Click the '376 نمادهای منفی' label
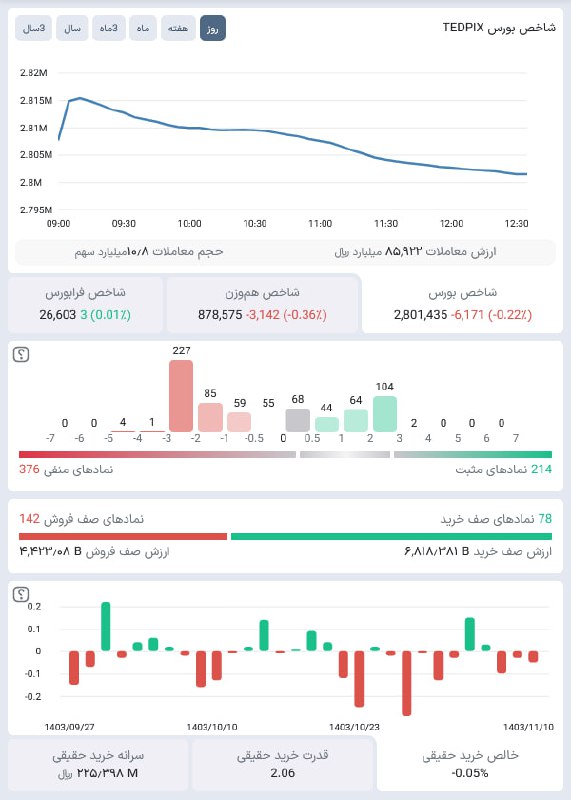Image resolution: width=571 pixels, height=800 pixels. [x=66, y=469]
